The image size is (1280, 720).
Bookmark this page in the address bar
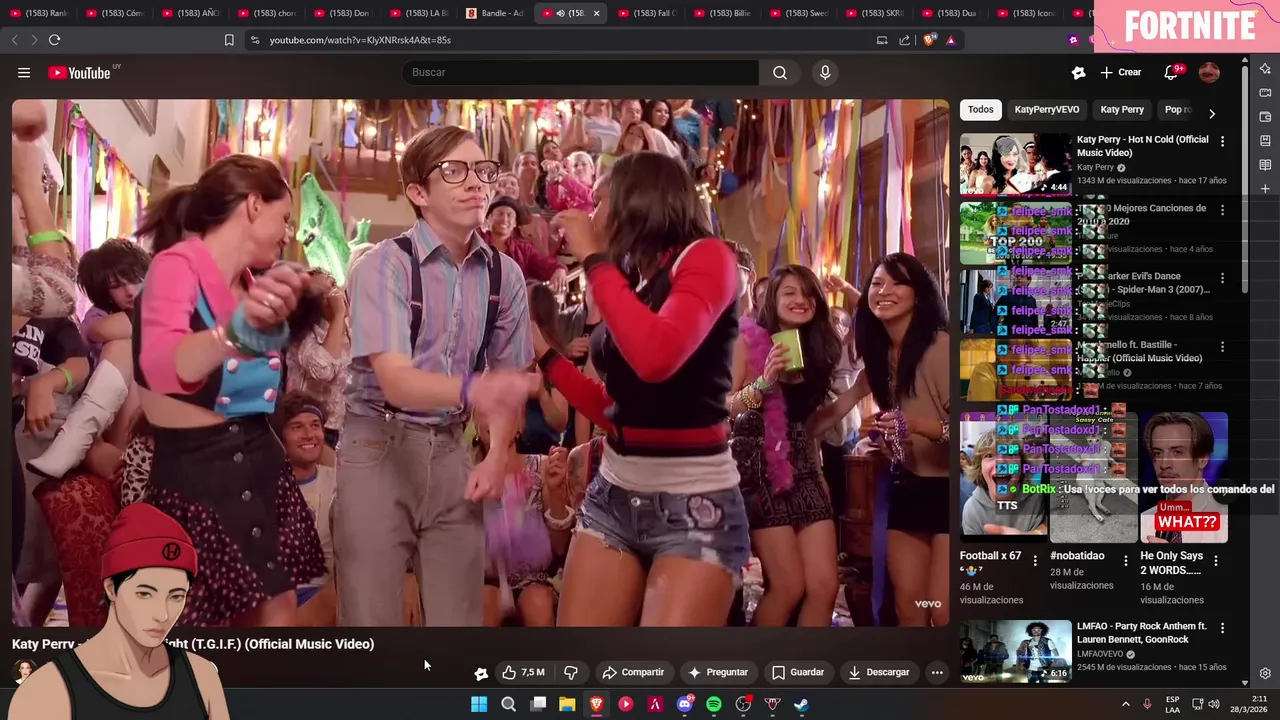pos(229,40)
